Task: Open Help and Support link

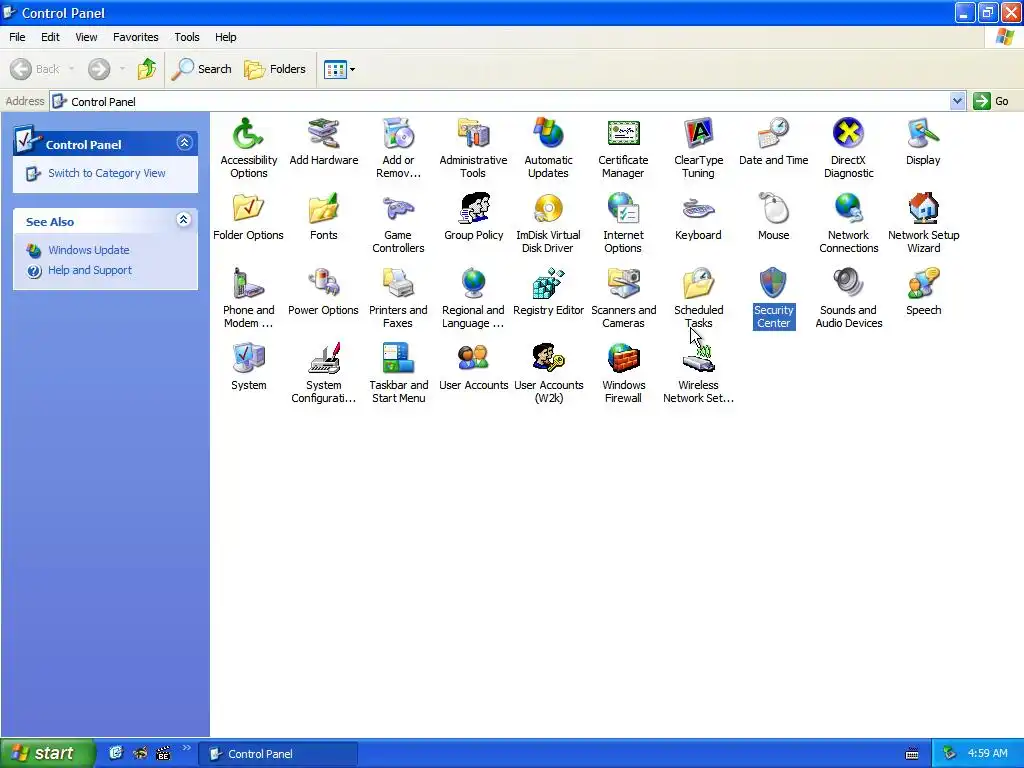Action: point(89,270)
